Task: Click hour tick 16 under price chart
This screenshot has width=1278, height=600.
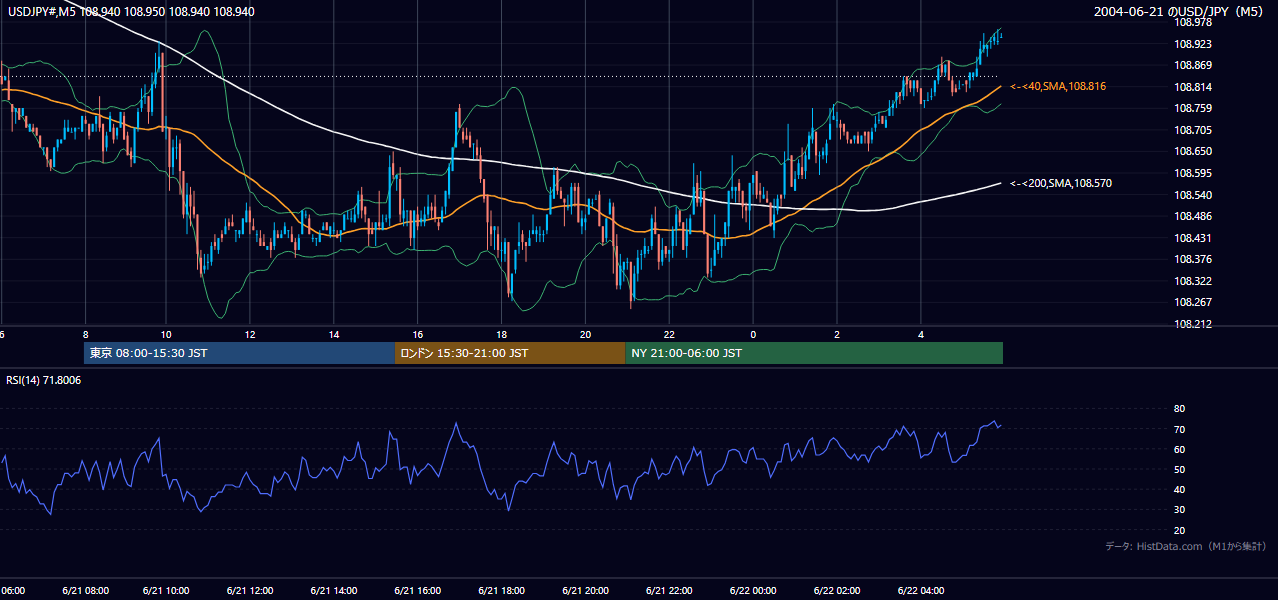Action: (418, 335)
